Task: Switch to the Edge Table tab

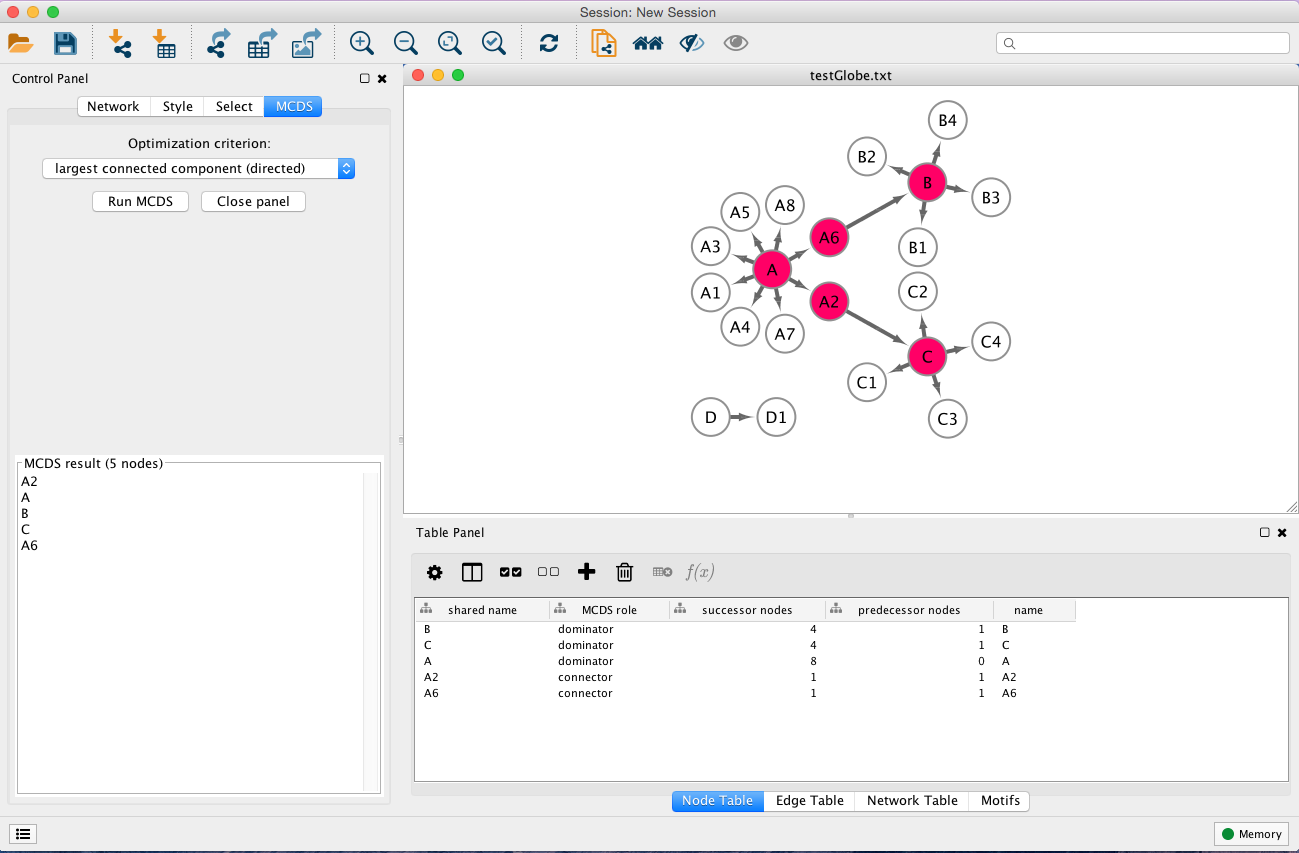Action: [809, 801]
